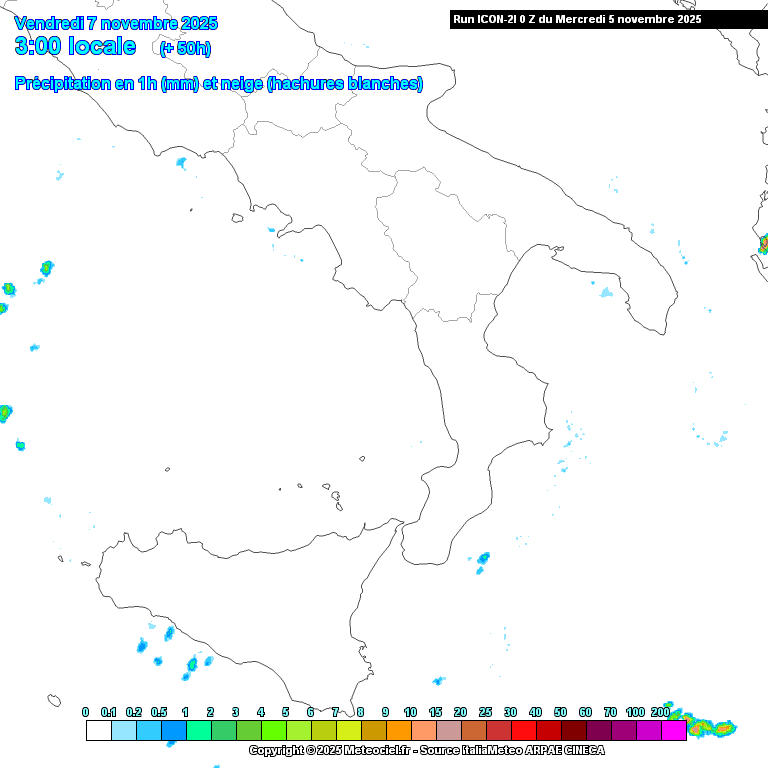Click the '(+ 50h)' forecast offset label

click(x=185, y=48)
